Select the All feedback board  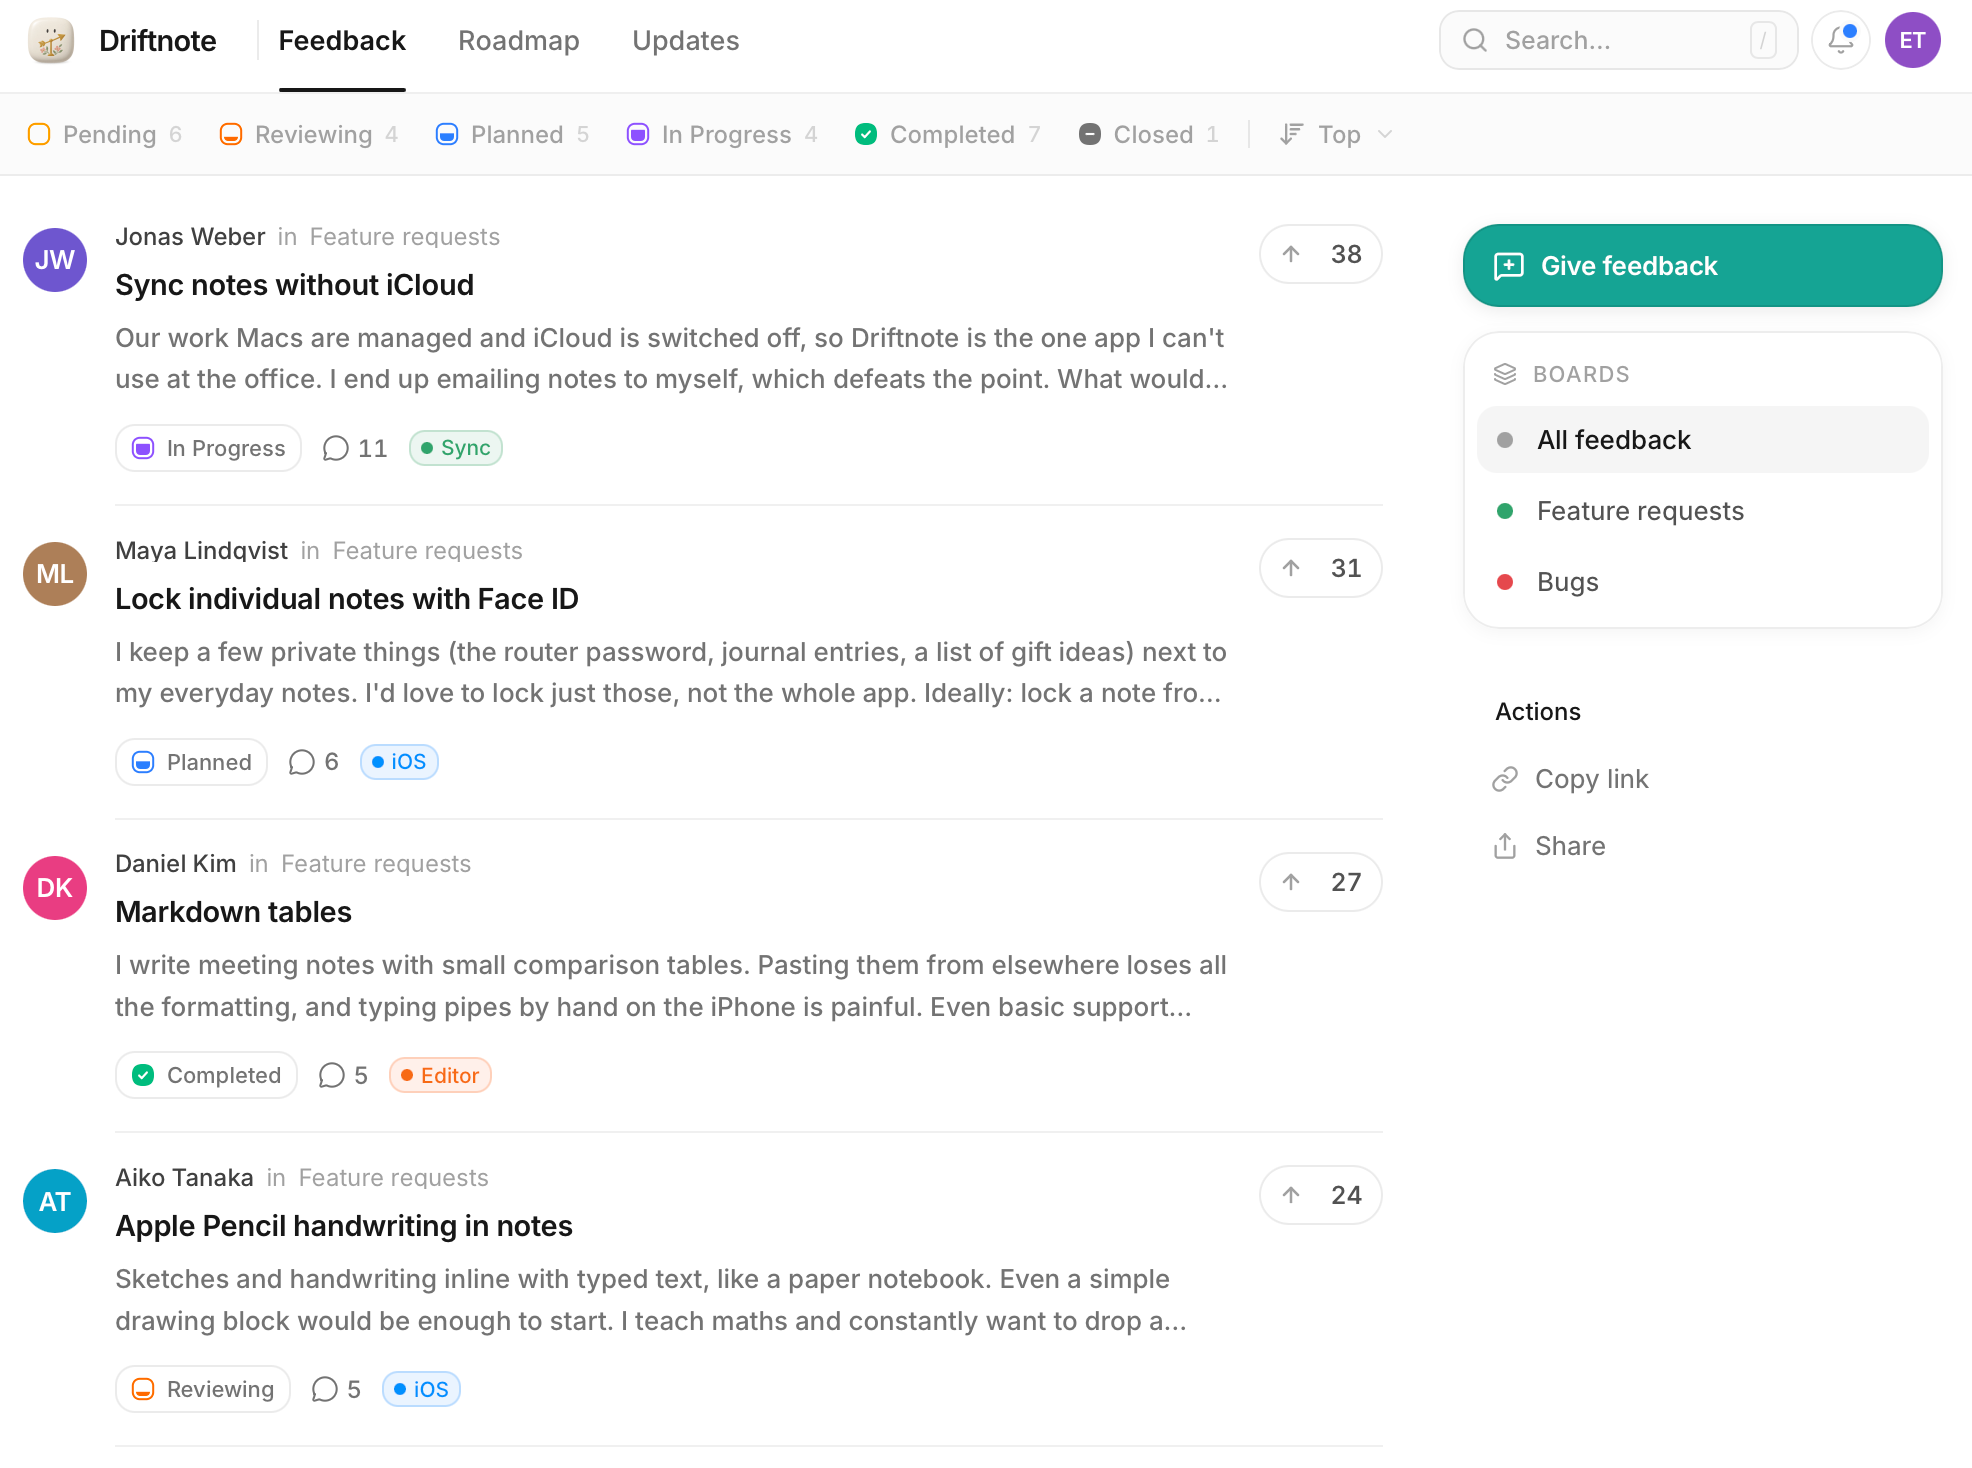click(1702, 440)
